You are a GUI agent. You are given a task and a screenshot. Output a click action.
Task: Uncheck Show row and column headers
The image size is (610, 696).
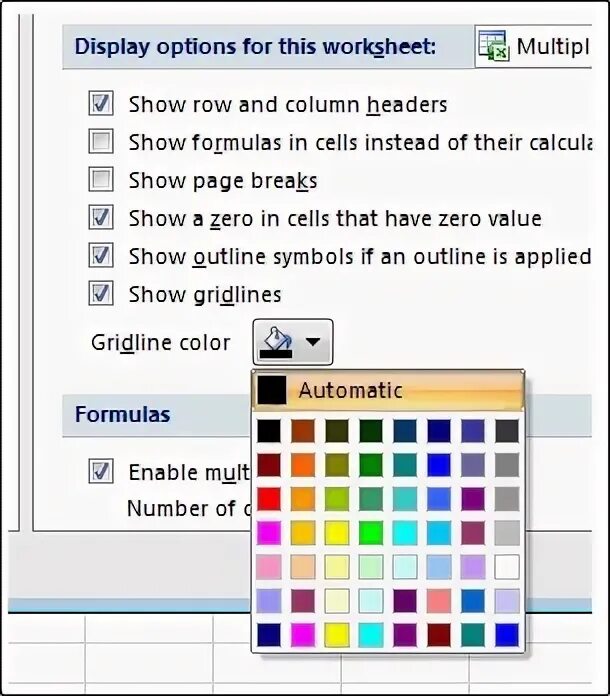pos(101,104)
